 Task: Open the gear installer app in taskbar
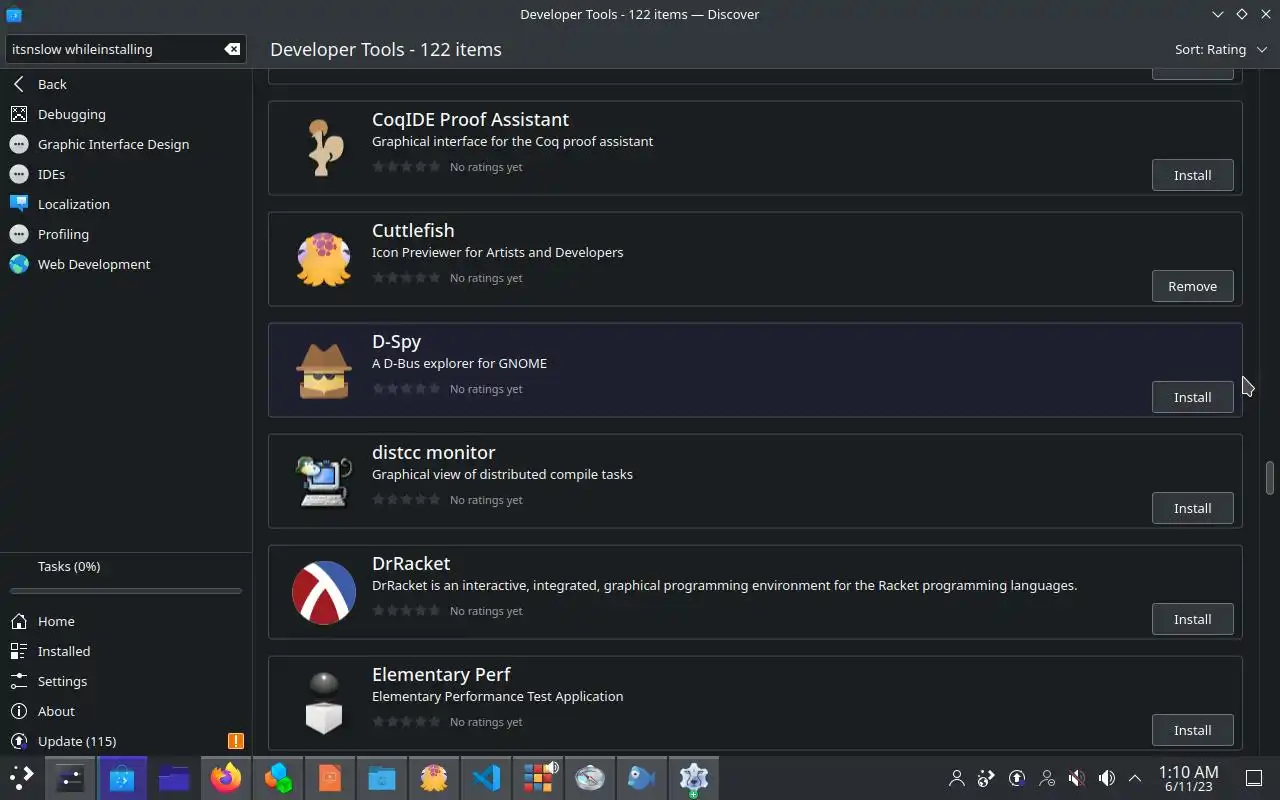click(x=694, y=777)
